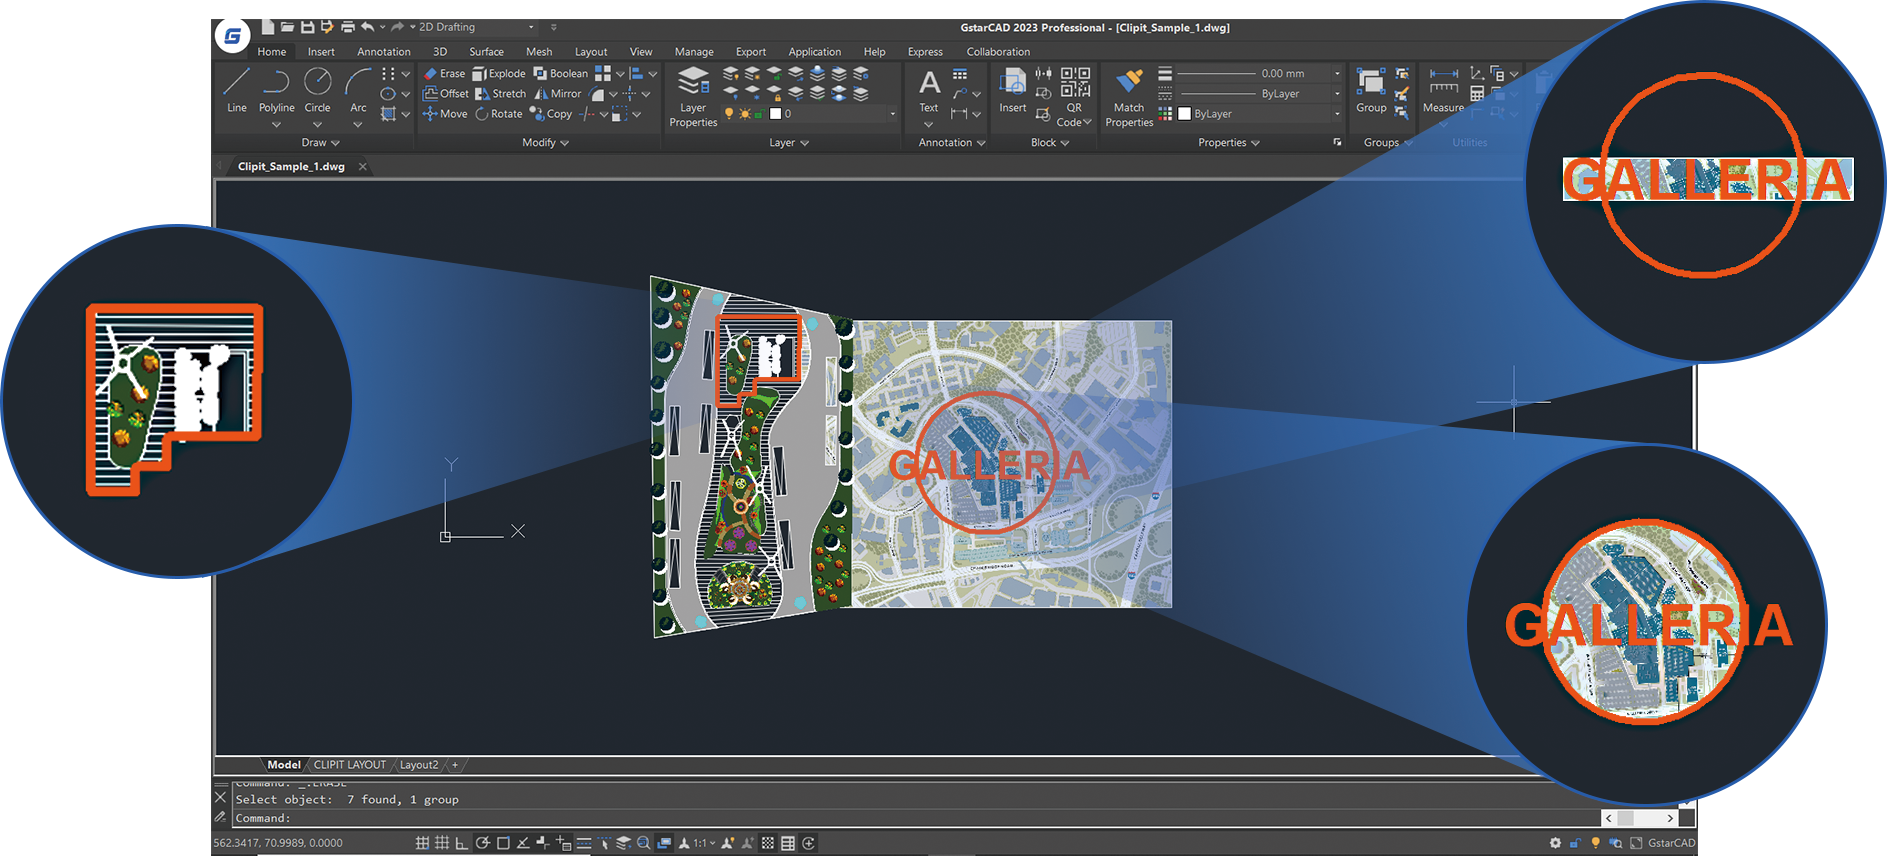Click the coordinates readout in status bar
The height and width of the screenshot is (856, 1887).
click(x=278, y=843)
